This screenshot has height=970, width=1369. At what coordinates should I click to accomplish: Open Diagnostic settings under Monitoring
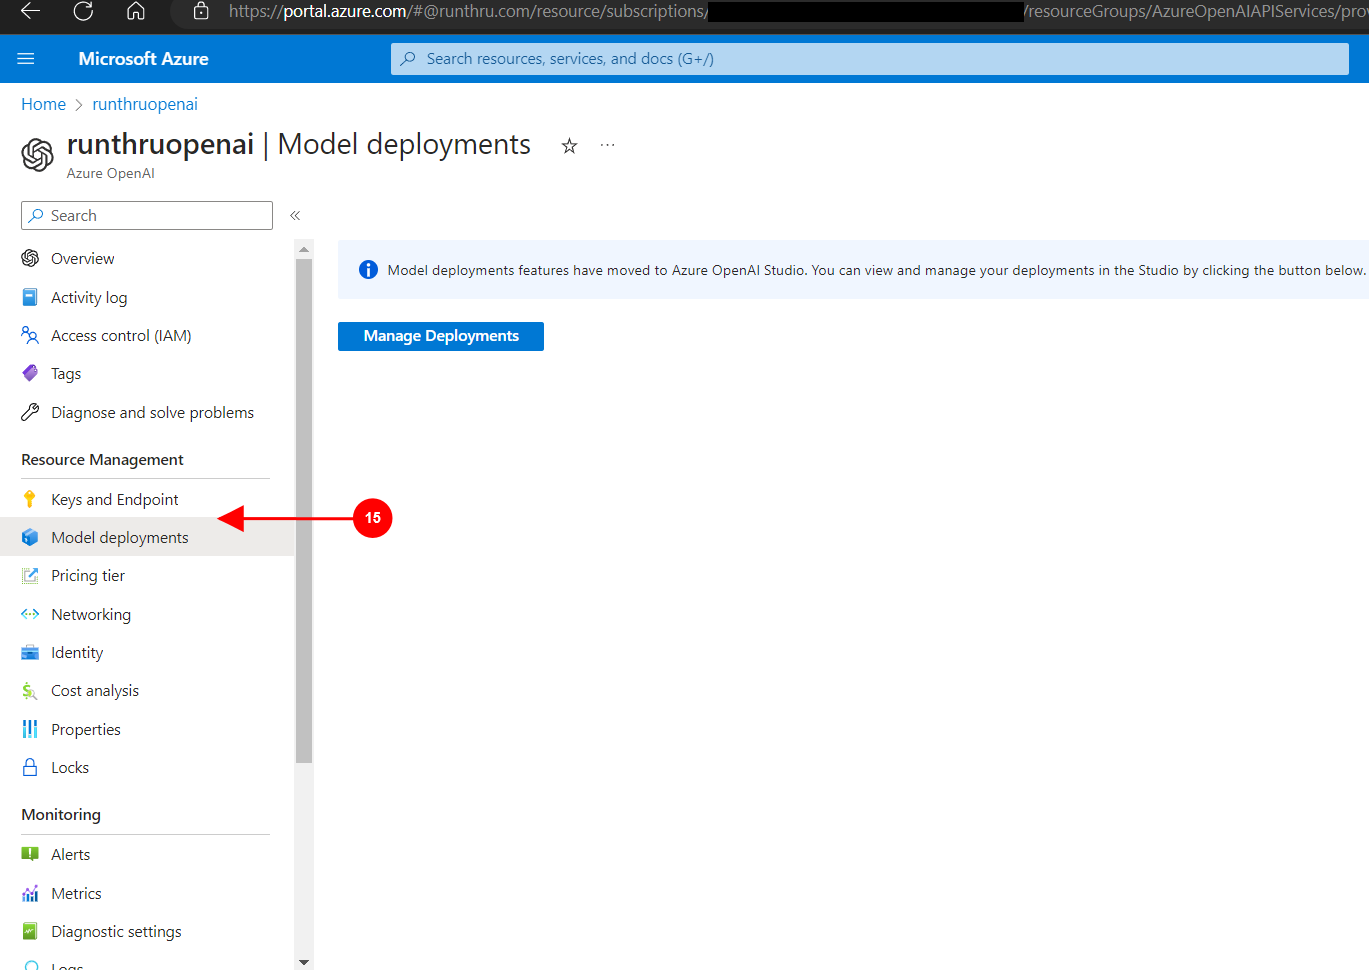116,932
